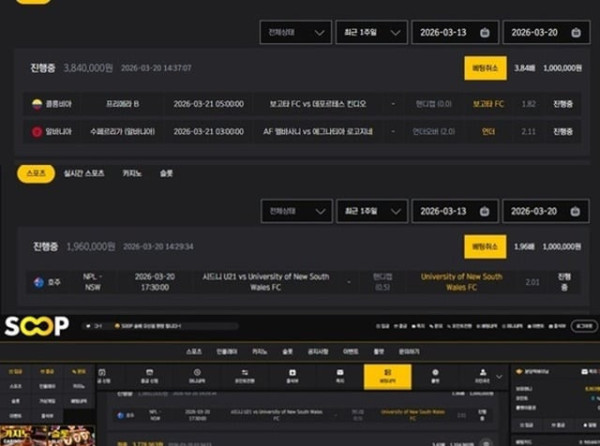Open the calendar icon beside the 2026-03-20 date above the 3,840,000원 bet
Image resolution: width=600 pixels, height=446 pixels.
click(x=576, y=33)
